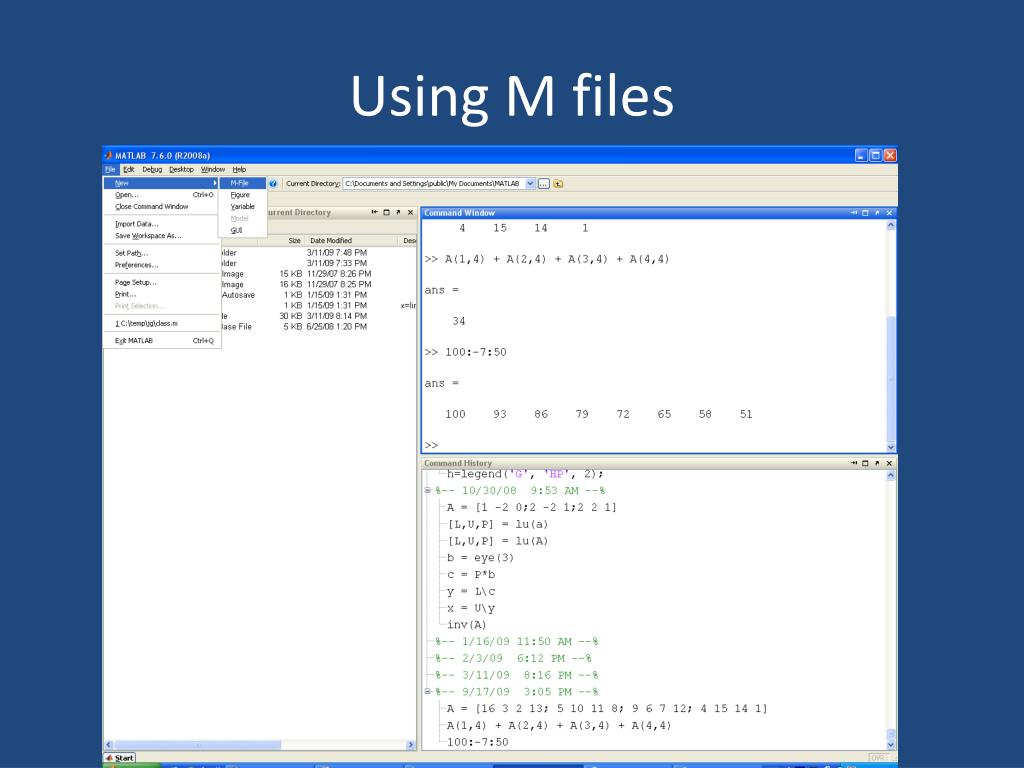This screenshot has height=768, width=1024.
Task: Select history command 'y = L\c'
Action: click(x=471, y=592)
